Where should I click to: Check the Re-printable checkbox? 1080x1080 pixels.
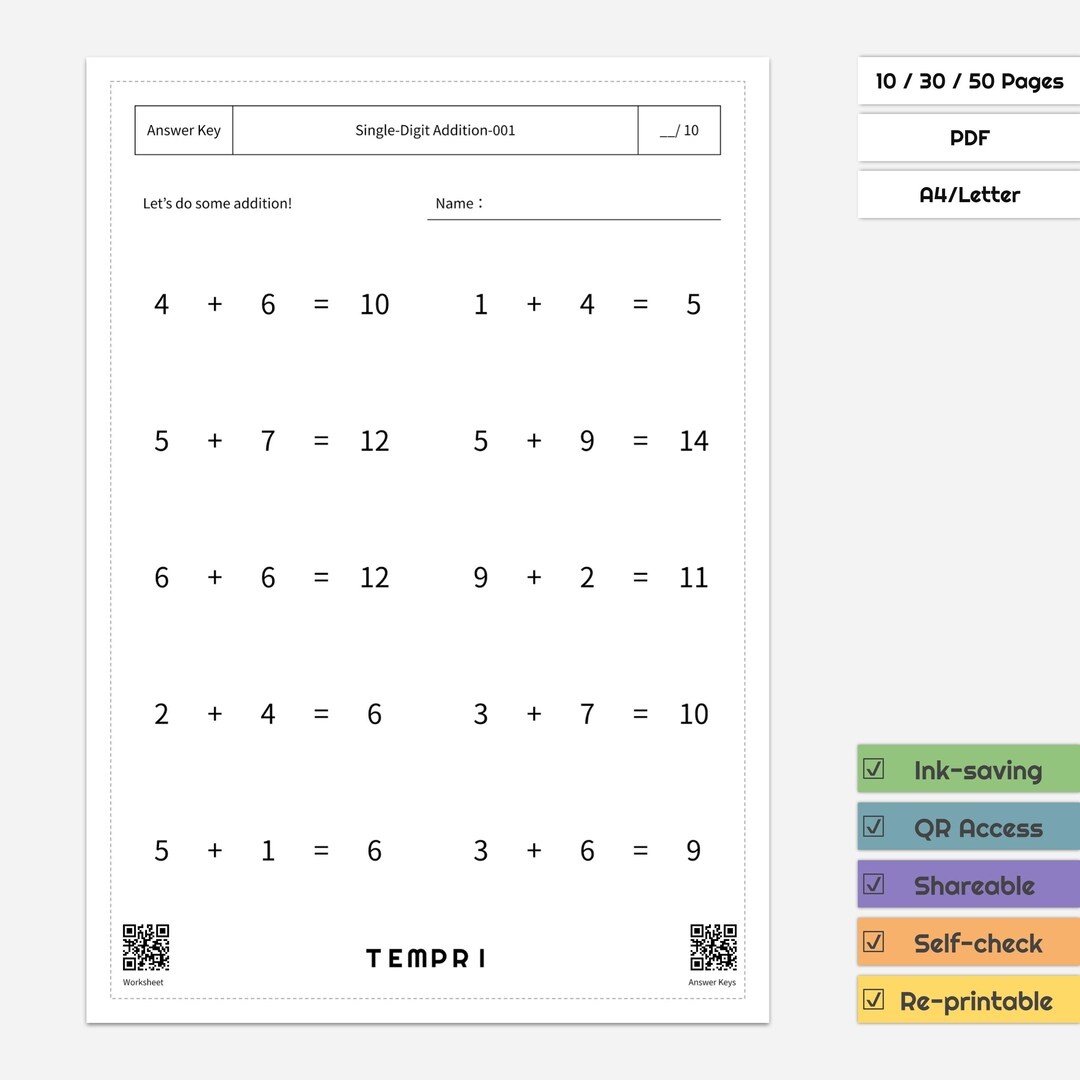[874, 999]
